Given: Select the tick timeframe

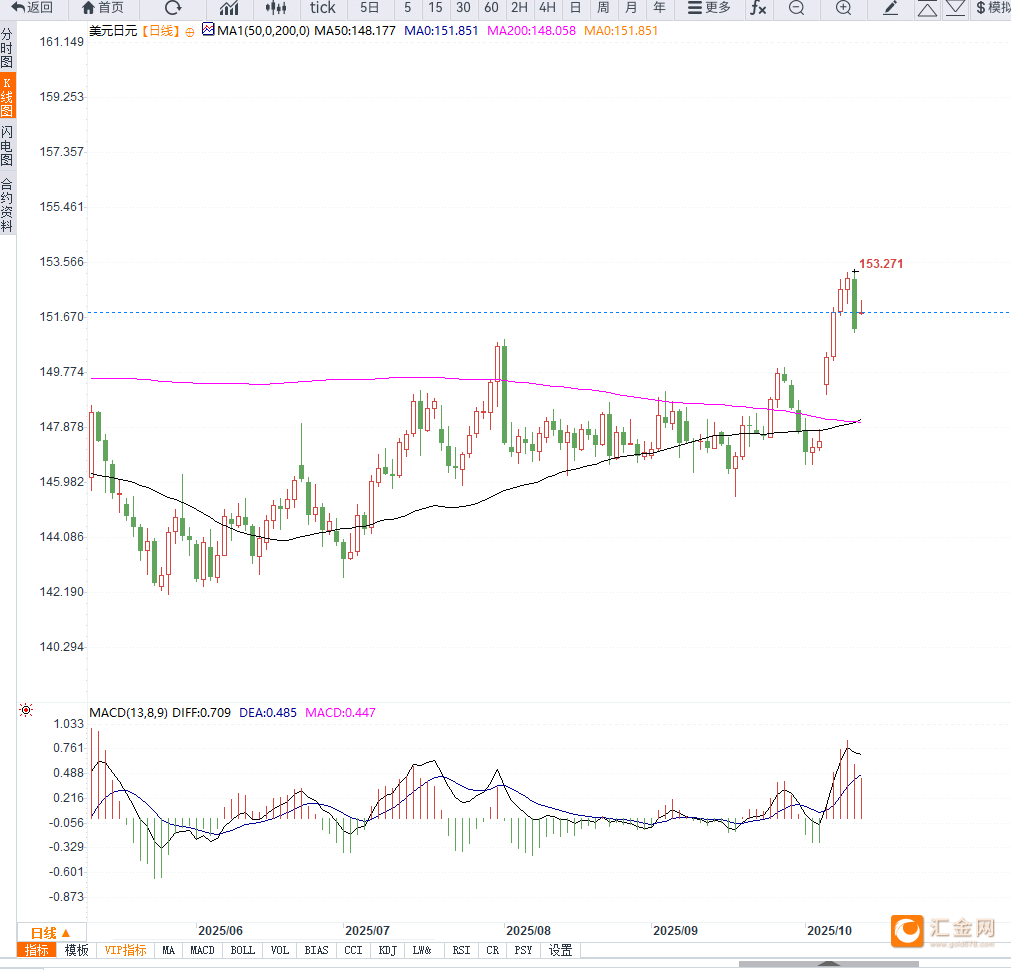Looking at the screenshot, I should pyautogui.click(x=322, y=8).
